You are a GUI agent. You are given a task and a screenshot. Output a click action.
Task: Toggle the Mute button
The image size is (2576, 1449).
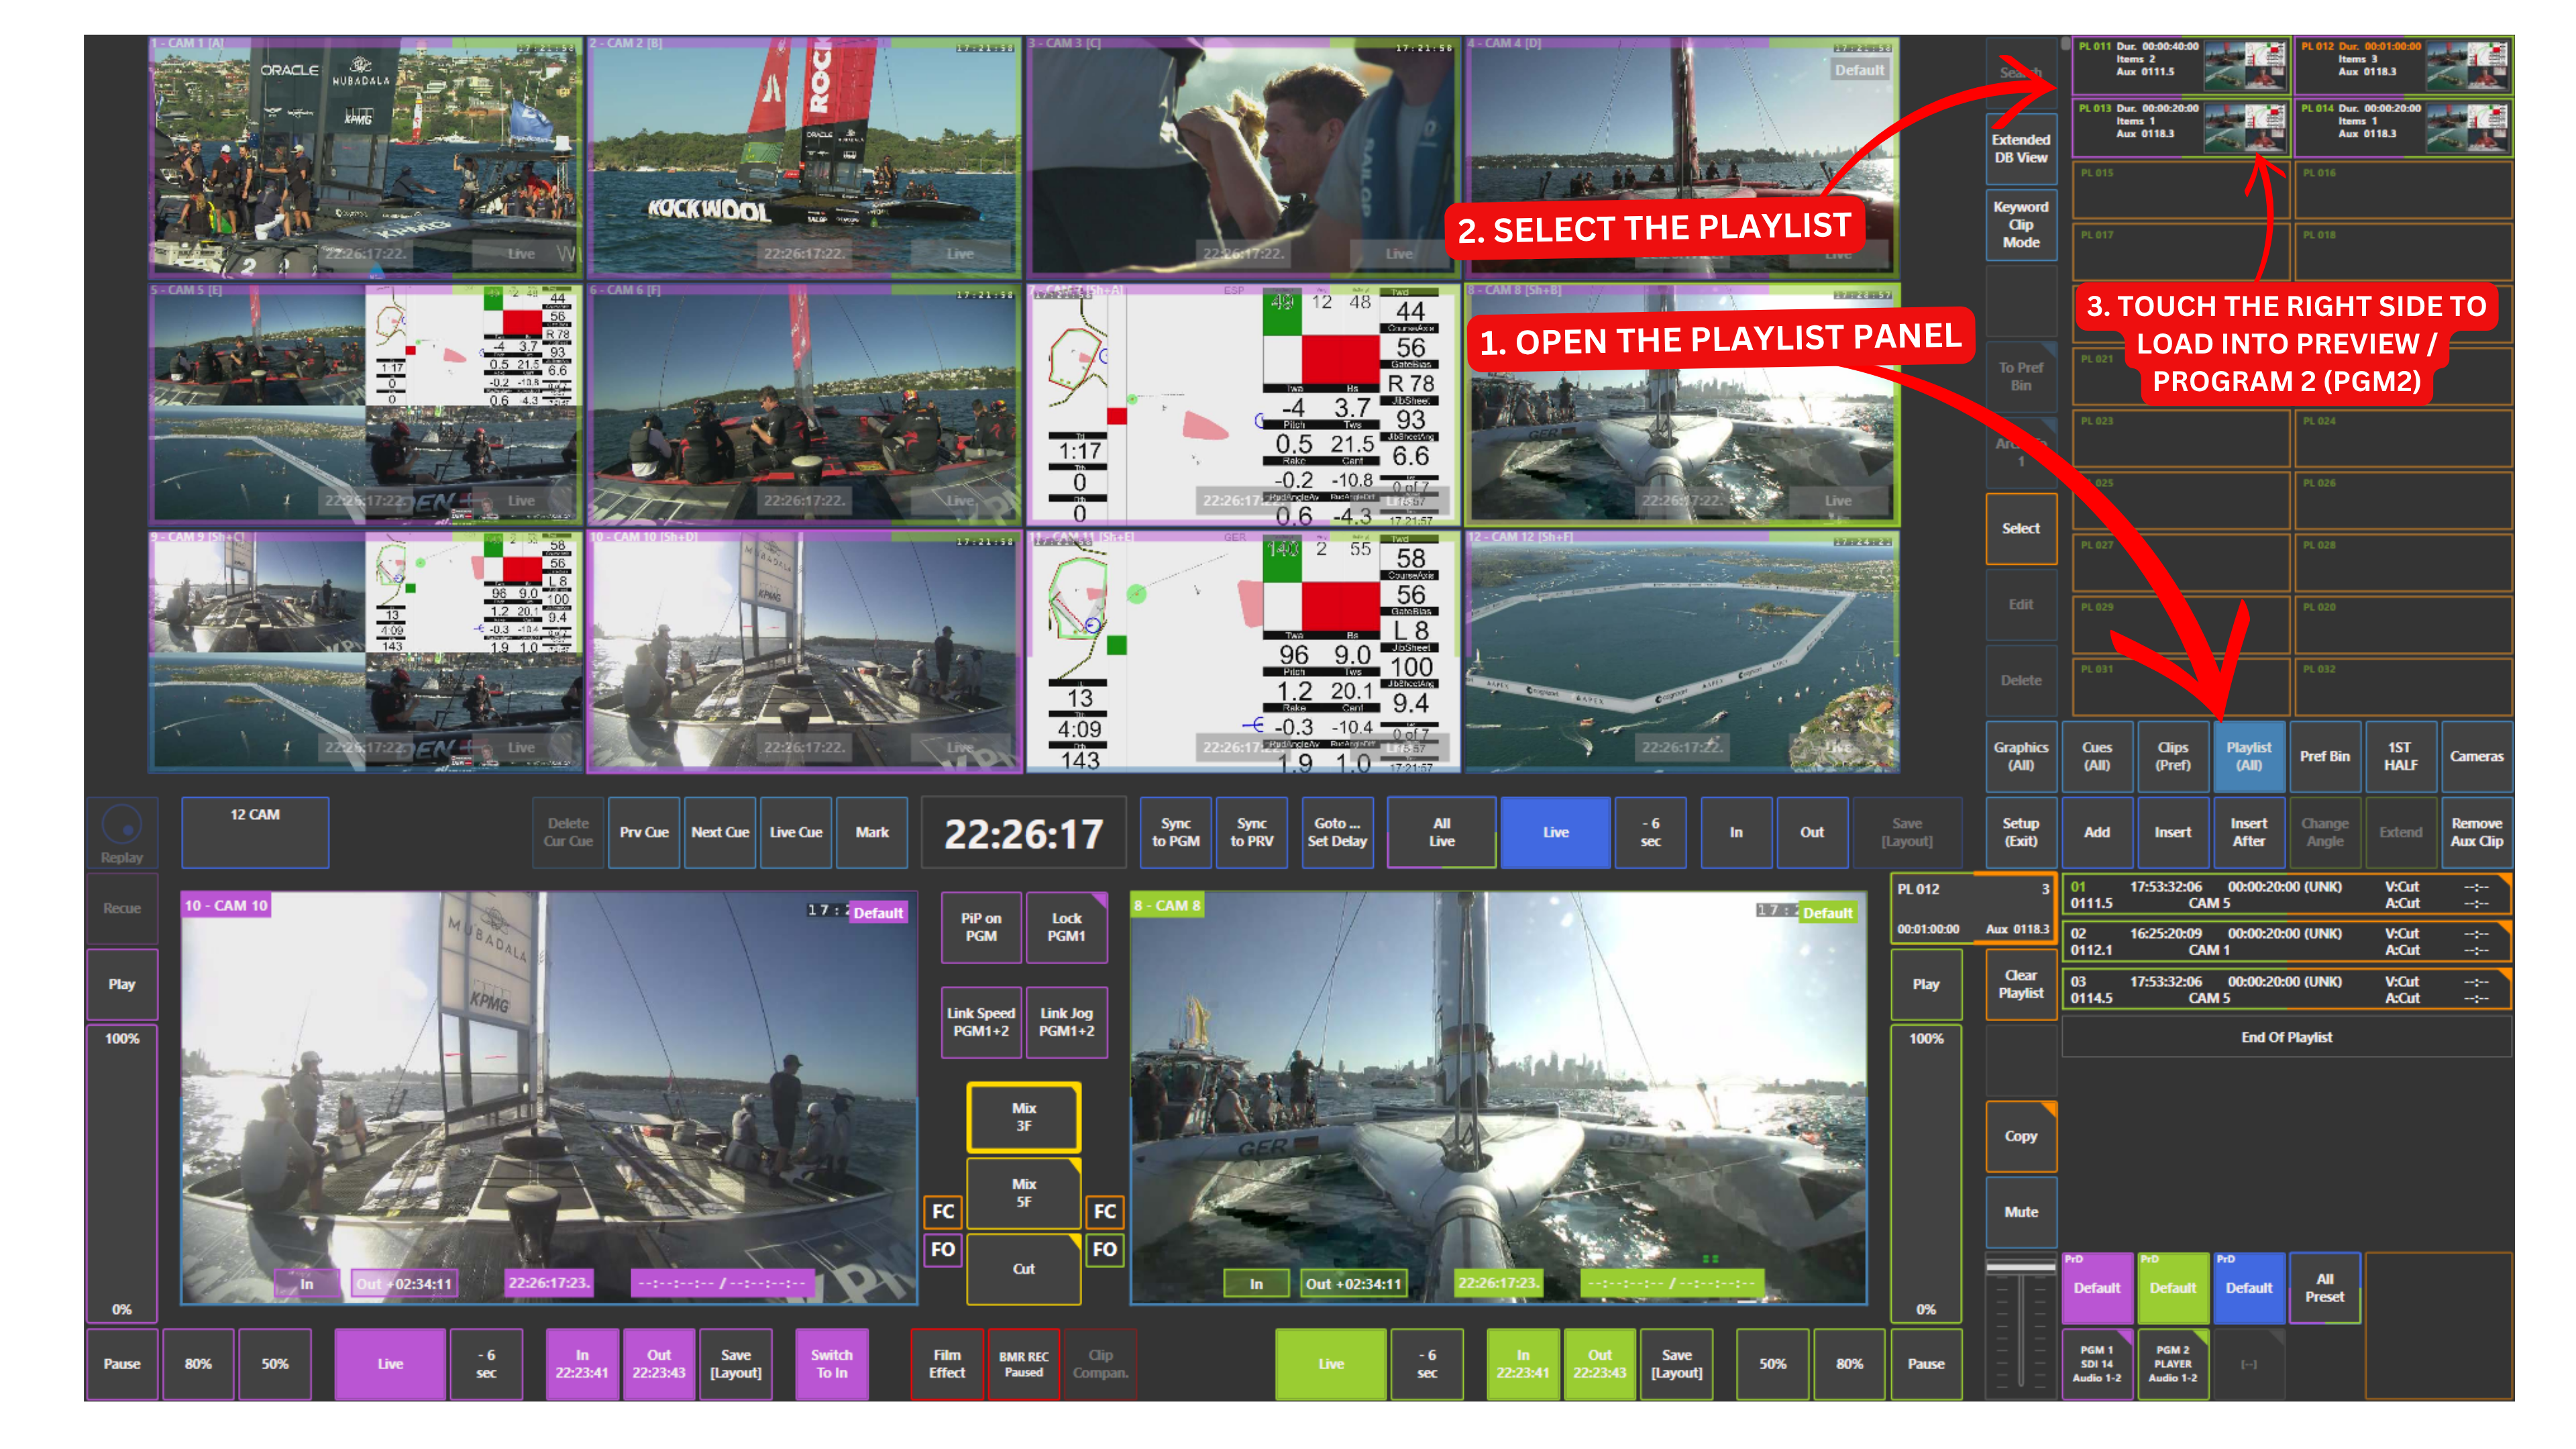pyautogui.click(x=2021, y=1212)
